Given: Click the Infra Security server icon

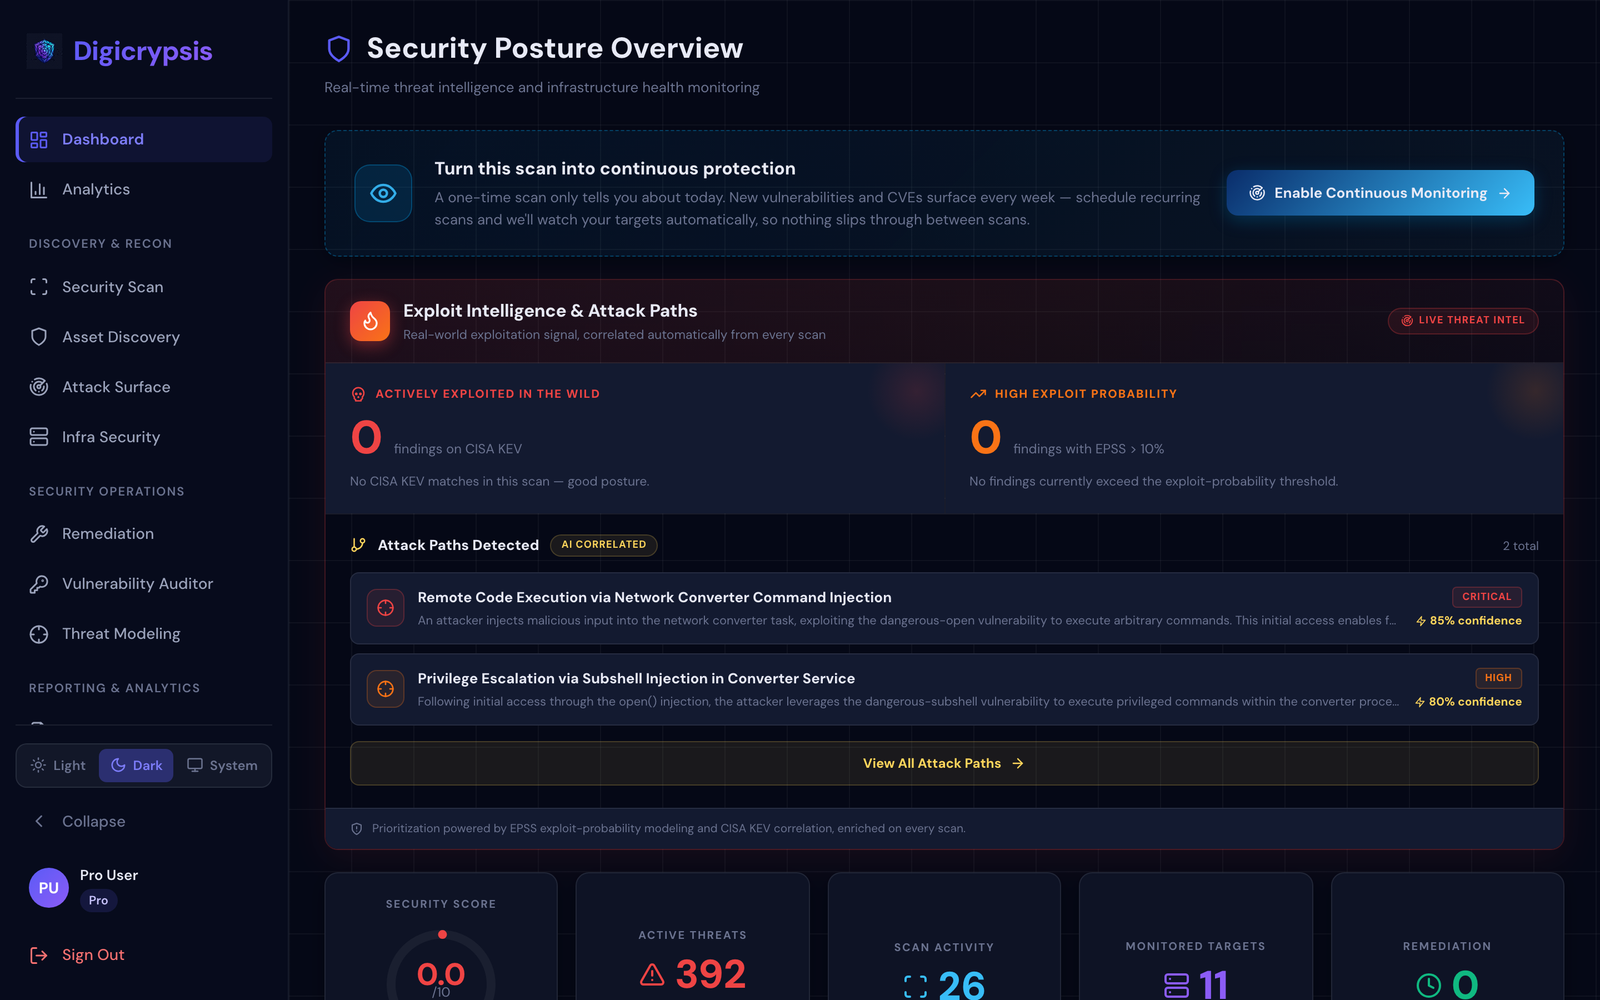Looking at the screenshot, I should (39, 437).
